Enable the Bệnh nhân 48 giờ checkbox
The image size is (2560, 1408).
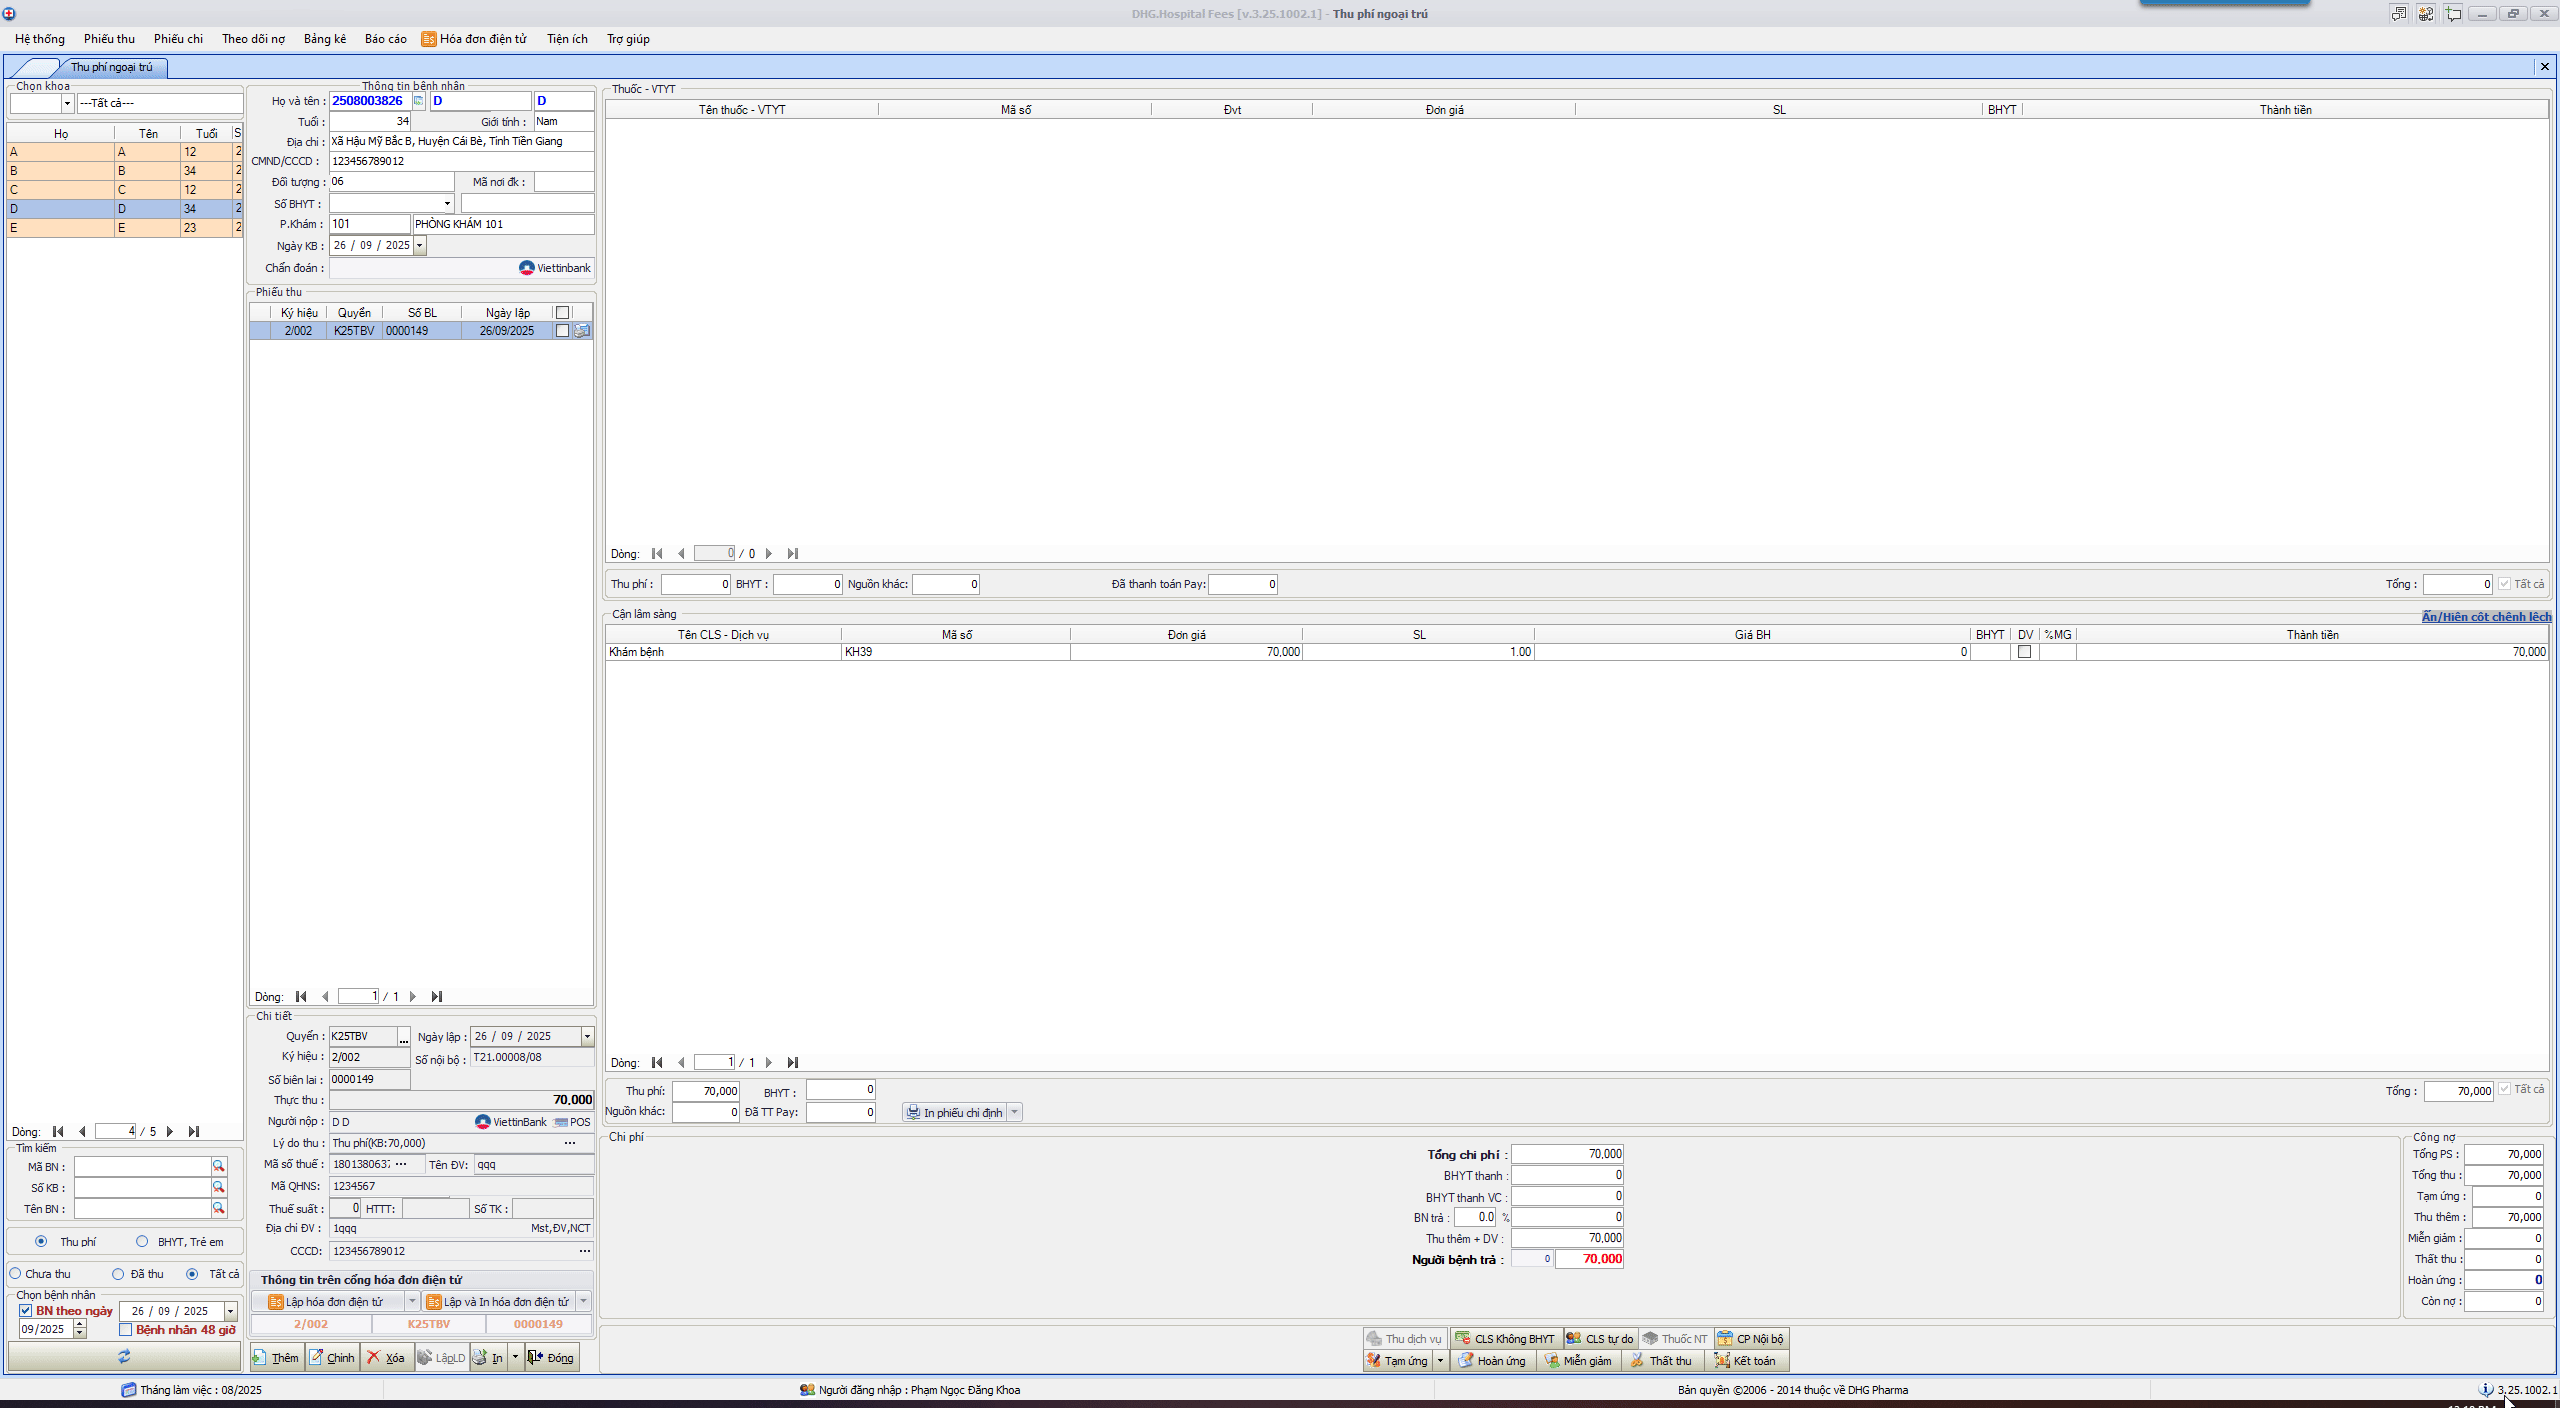point(126,1329)
